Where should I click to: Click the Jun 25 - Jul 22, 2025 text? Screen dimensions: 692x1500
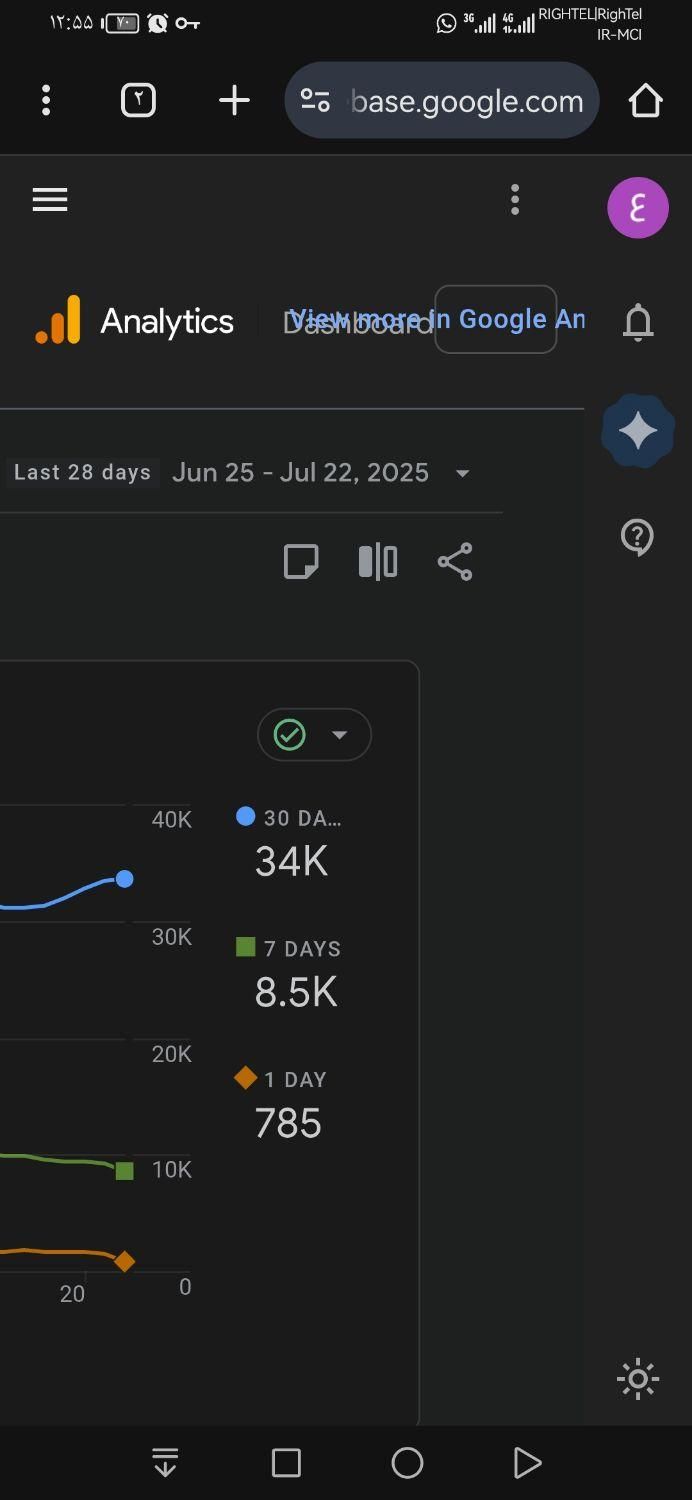(x=300, y=472)
